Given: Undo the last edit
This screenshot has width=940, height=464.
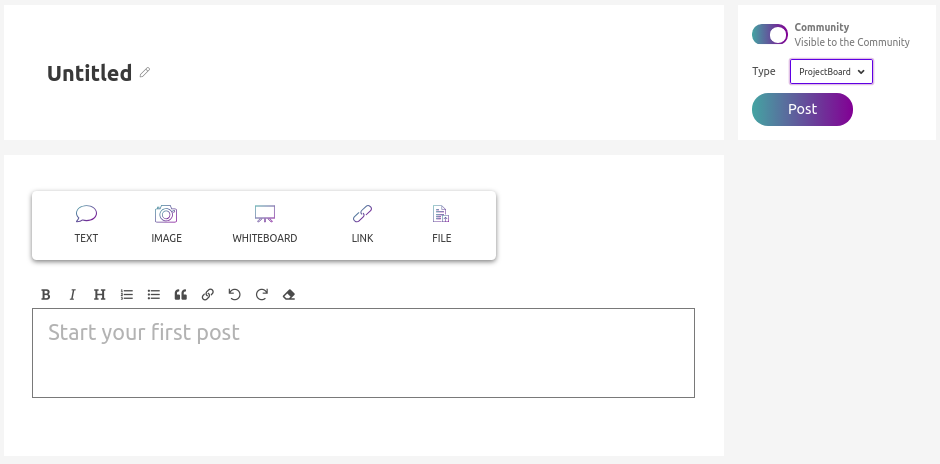Looking at the screenshot, I should (234, 294).
